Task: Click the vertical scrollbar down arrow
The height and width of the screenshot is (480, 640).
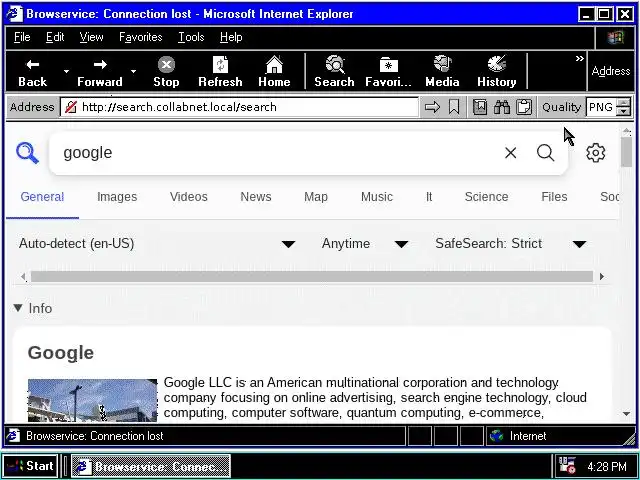Action: 626,414
